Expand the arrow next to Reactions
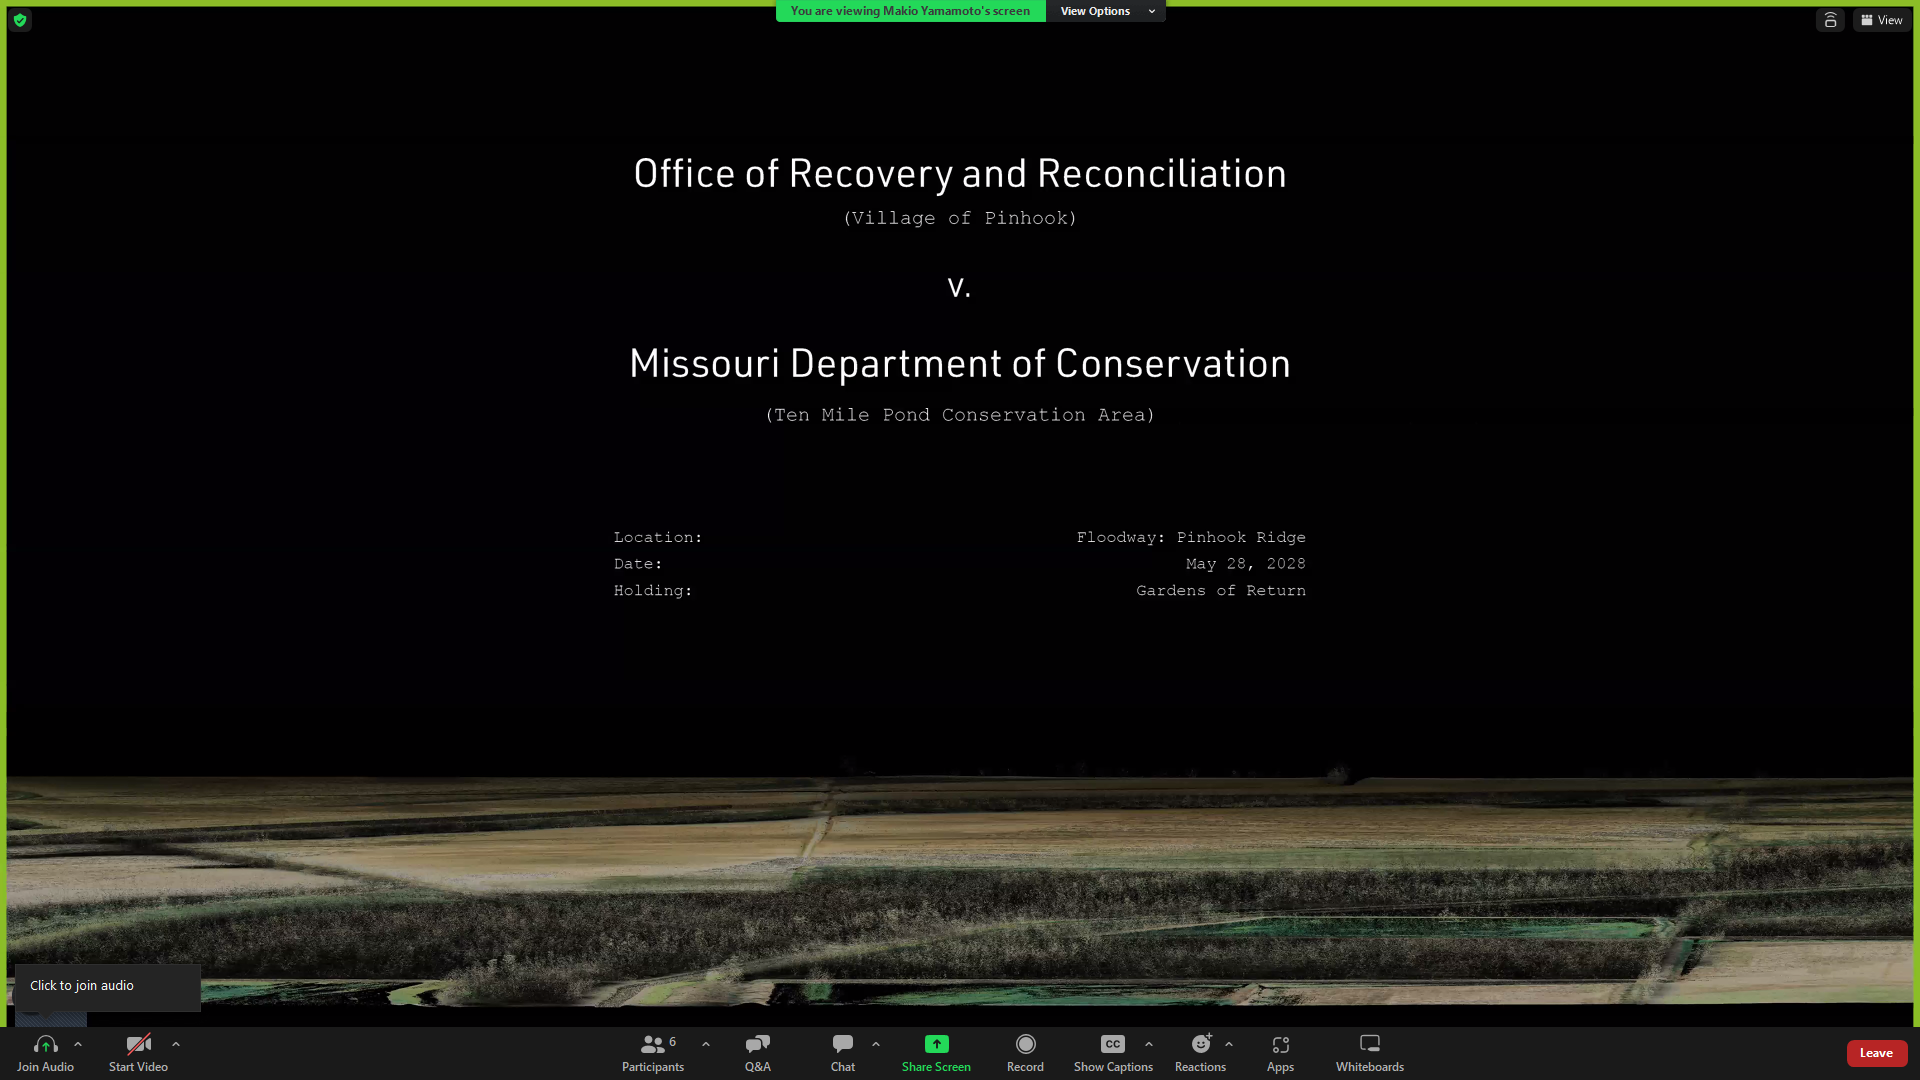 point(1229,1044)
